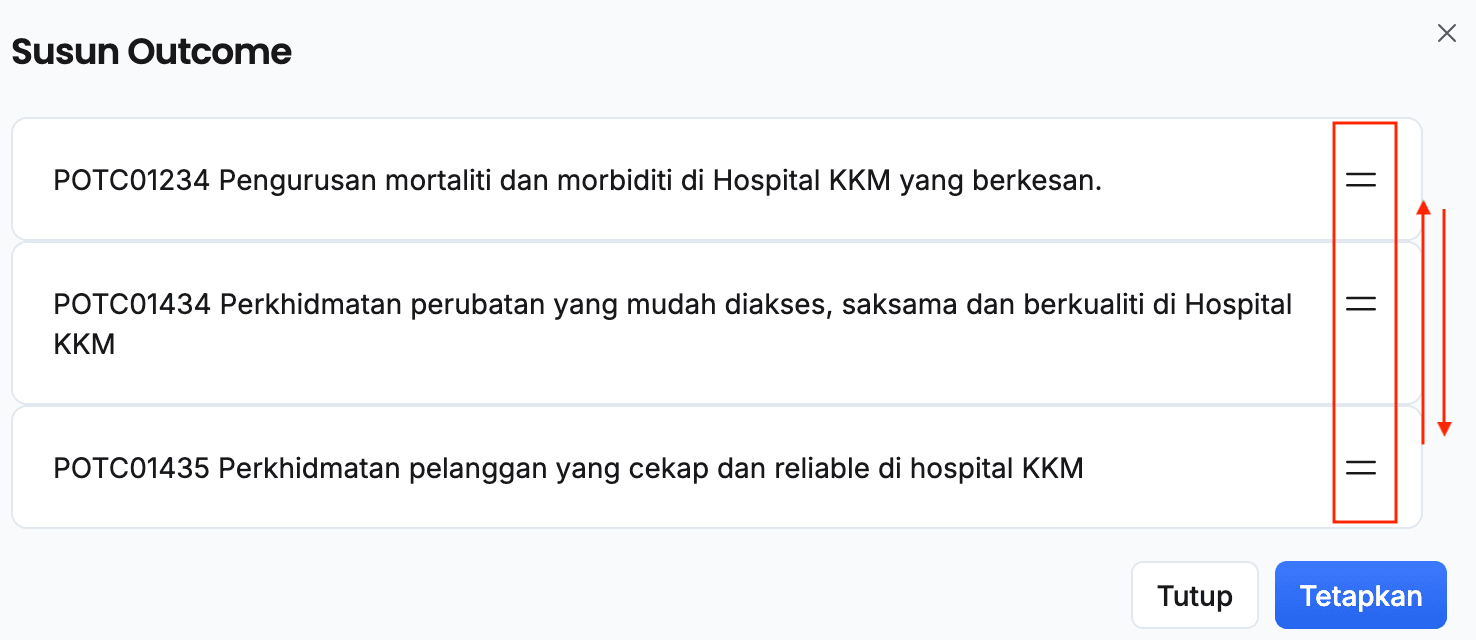The width and height of the screenshot is (1476, 640).
Task: Select the POTC01234 code text
Action: pos(131,181)
